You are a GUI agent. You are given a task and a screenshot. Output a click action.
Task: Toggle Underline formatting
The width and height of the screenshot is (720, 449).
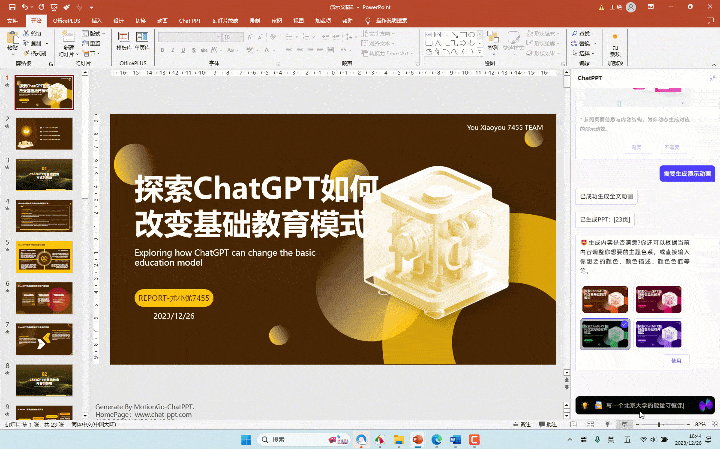[183, 50]
